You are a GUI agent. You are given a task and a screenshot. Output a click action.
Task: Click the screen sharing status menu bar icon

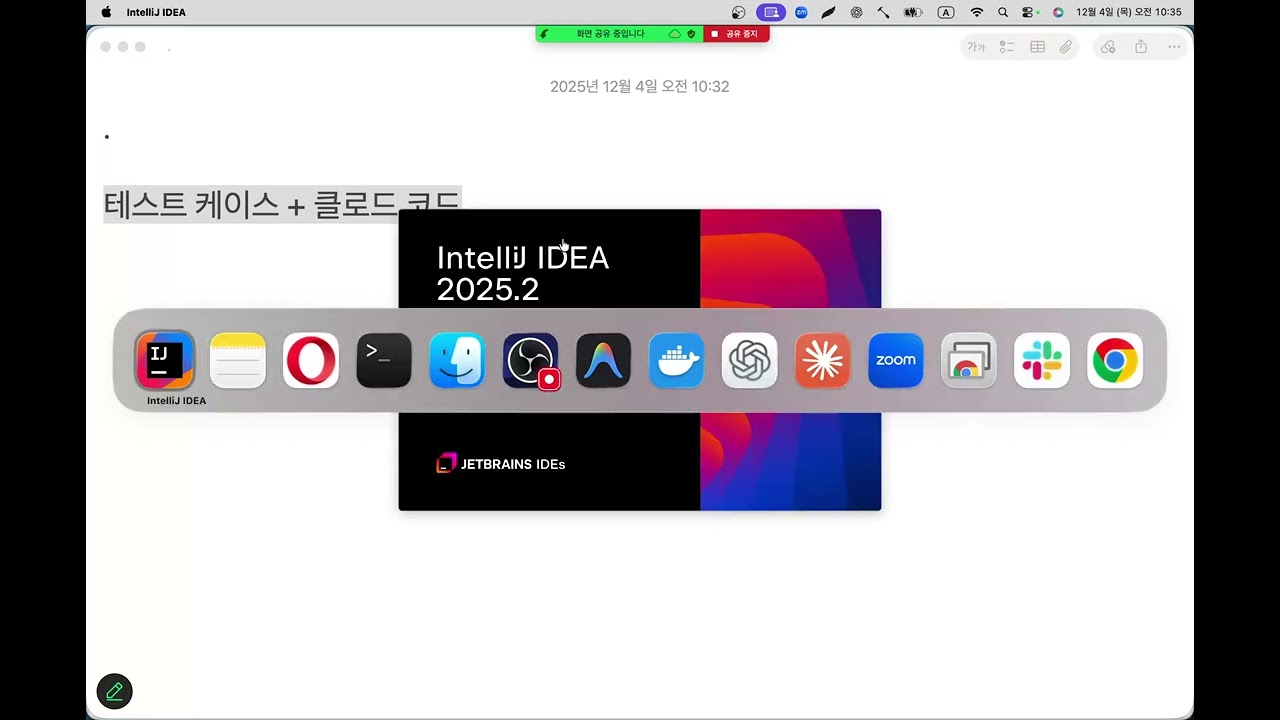[770, 12]
